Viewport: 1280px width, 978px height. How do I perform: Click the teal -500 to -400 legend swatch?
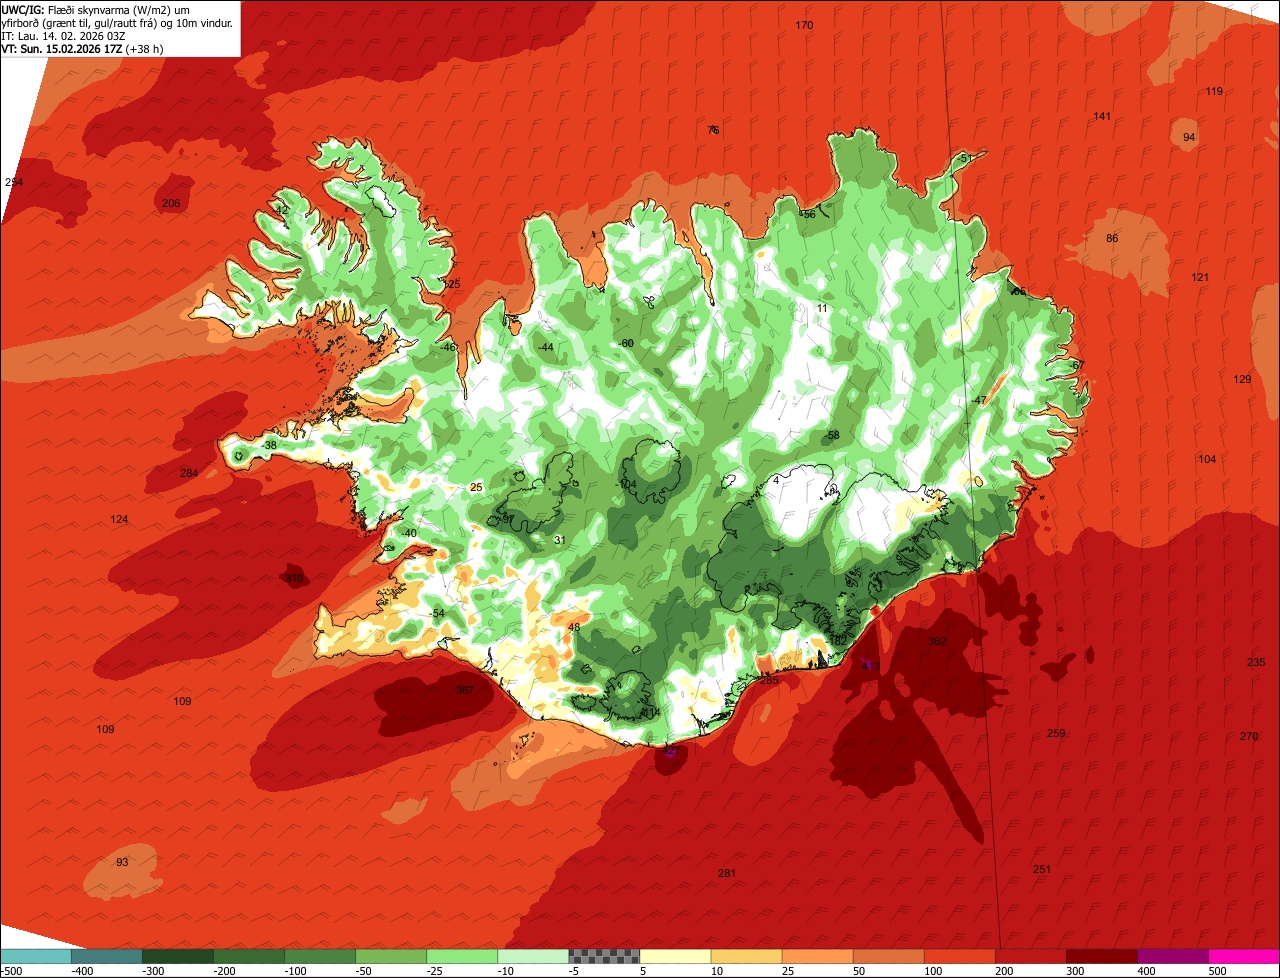click(x=36, y=956)
